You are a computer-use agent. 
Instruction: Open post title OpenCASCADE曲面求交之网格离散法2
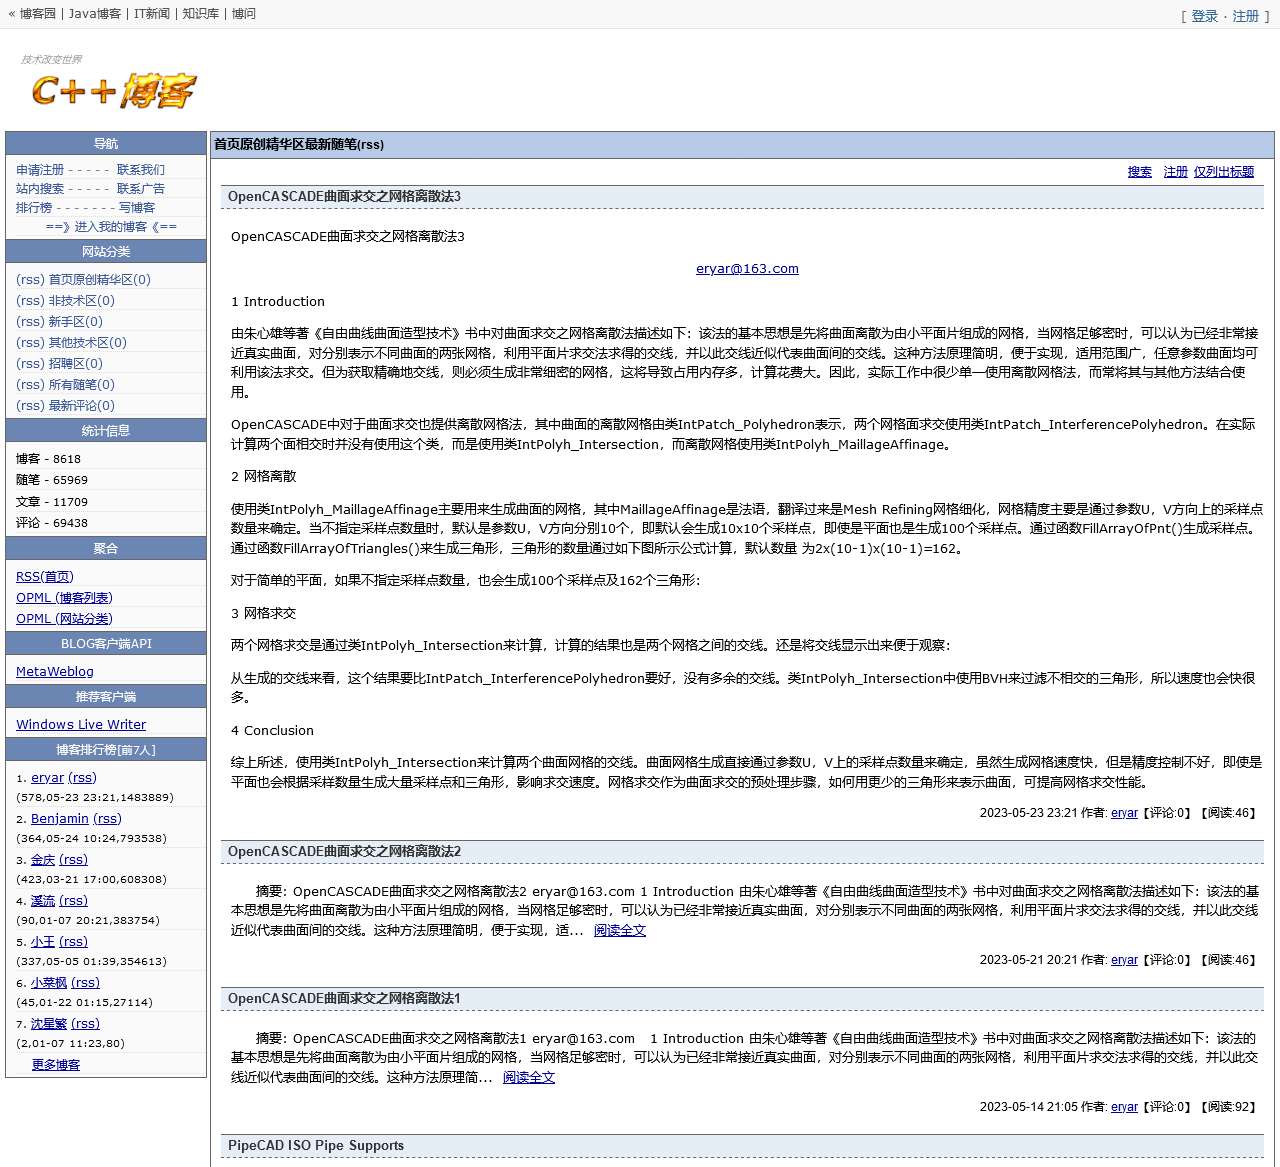344,852
